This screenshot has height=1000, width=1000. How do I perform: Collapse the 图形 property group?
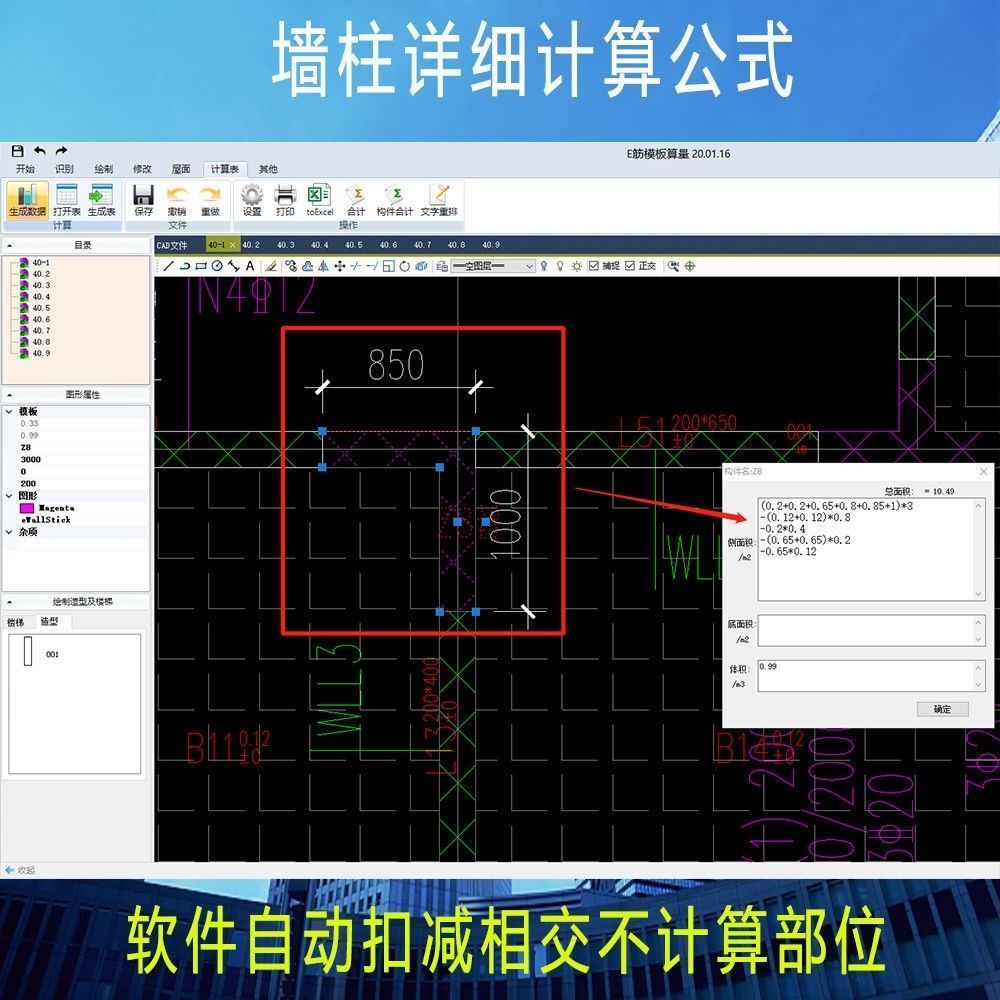click(10, 496)
